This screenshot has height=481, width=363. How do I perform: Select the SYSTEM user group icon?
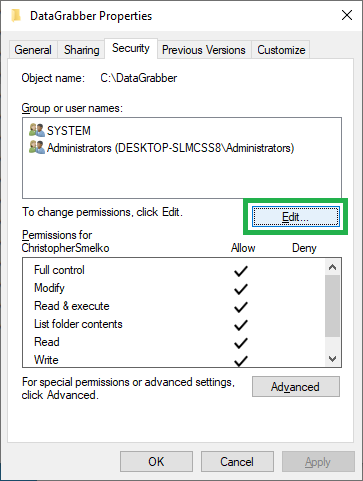coord(37,130)
